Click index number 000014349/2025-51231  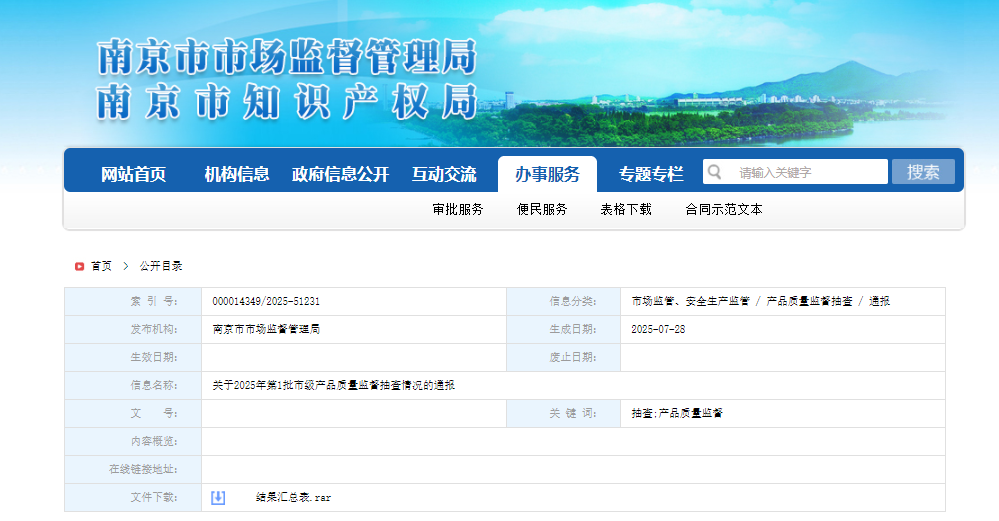(x=266, y=301)
